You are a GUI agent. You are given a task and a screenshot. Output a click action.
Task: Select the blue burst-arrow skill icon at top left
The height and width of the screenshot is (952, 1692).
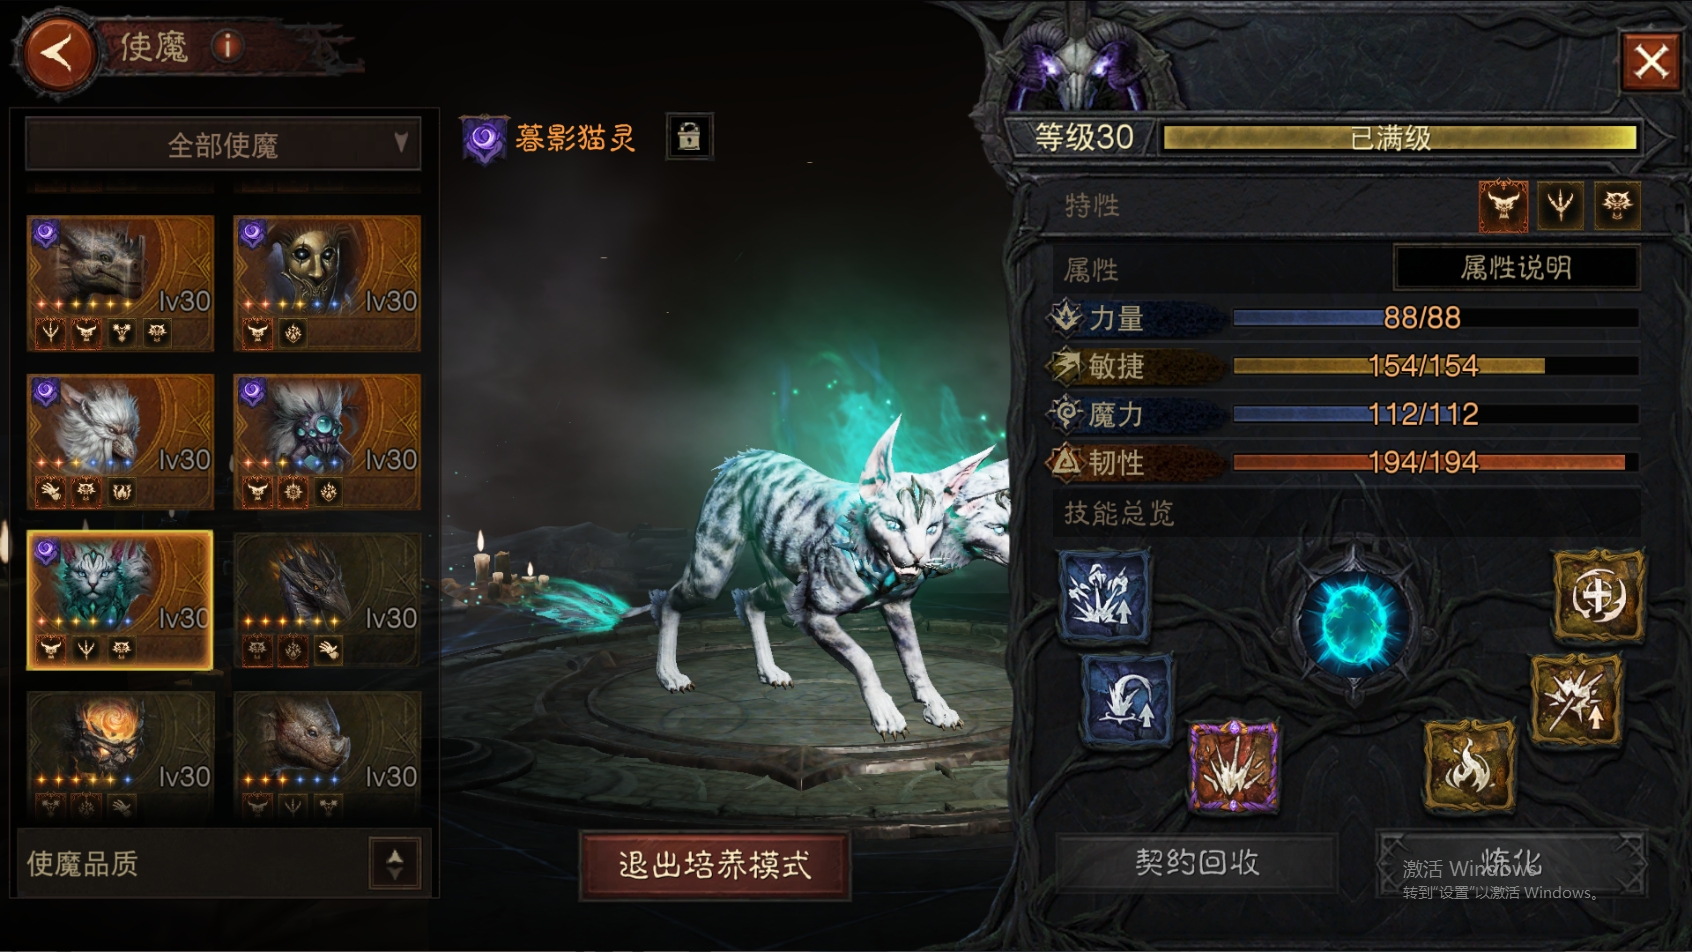click(1105, 595)
